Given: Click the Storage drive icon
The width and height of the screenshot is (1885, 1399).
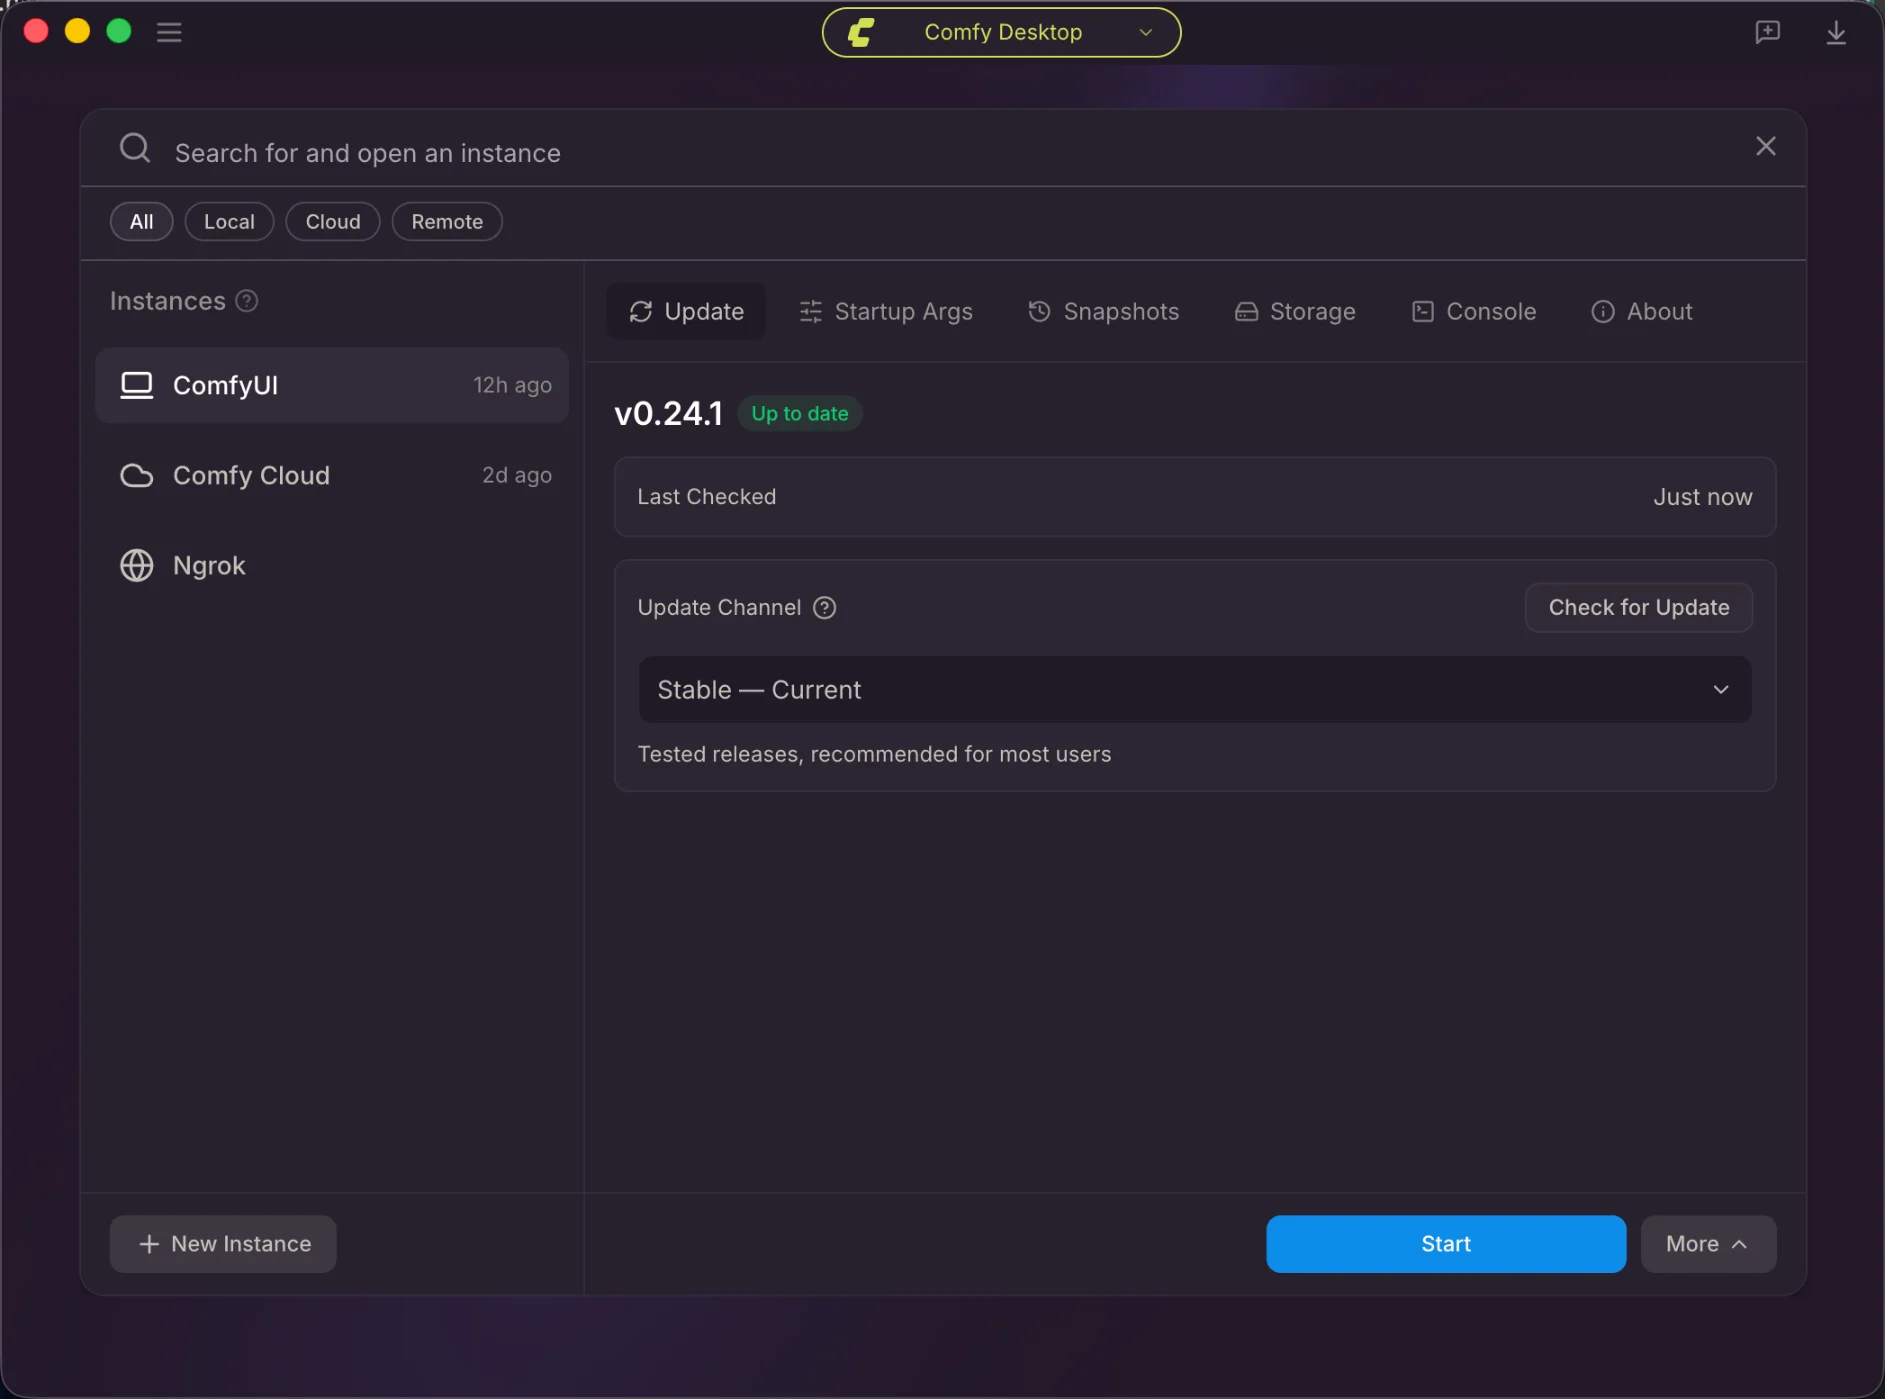Looking at the screenshot, I should 1246,312.
